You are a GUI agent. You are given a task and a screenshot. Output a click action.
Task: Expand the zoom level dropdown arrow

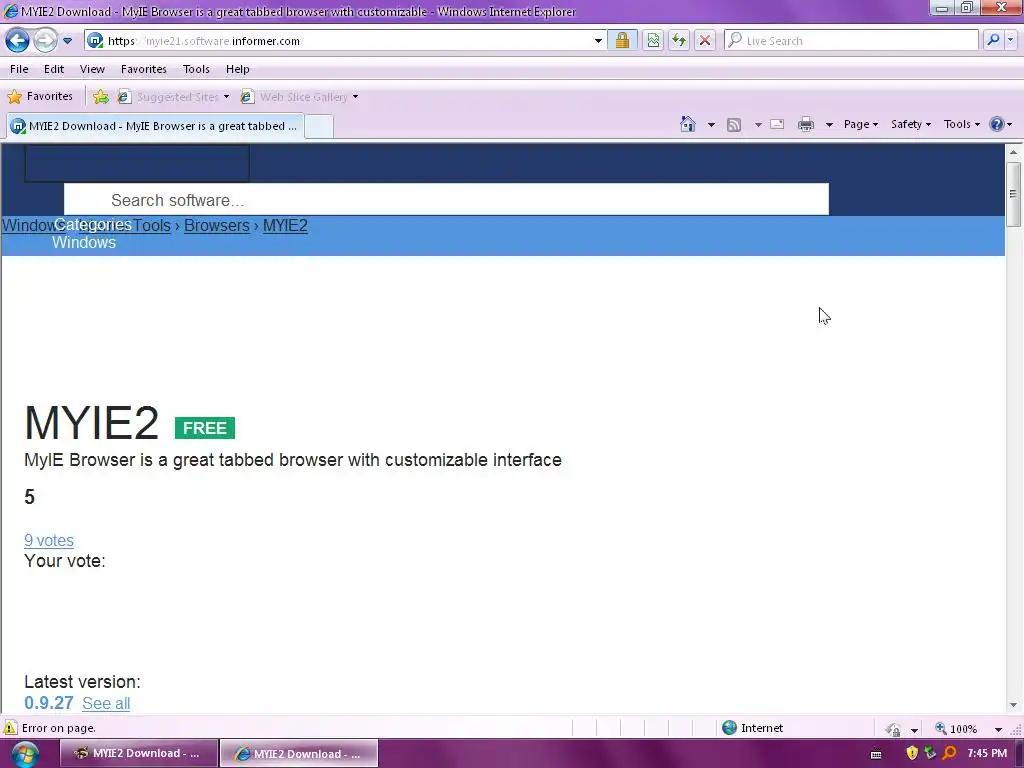point(998,729)
